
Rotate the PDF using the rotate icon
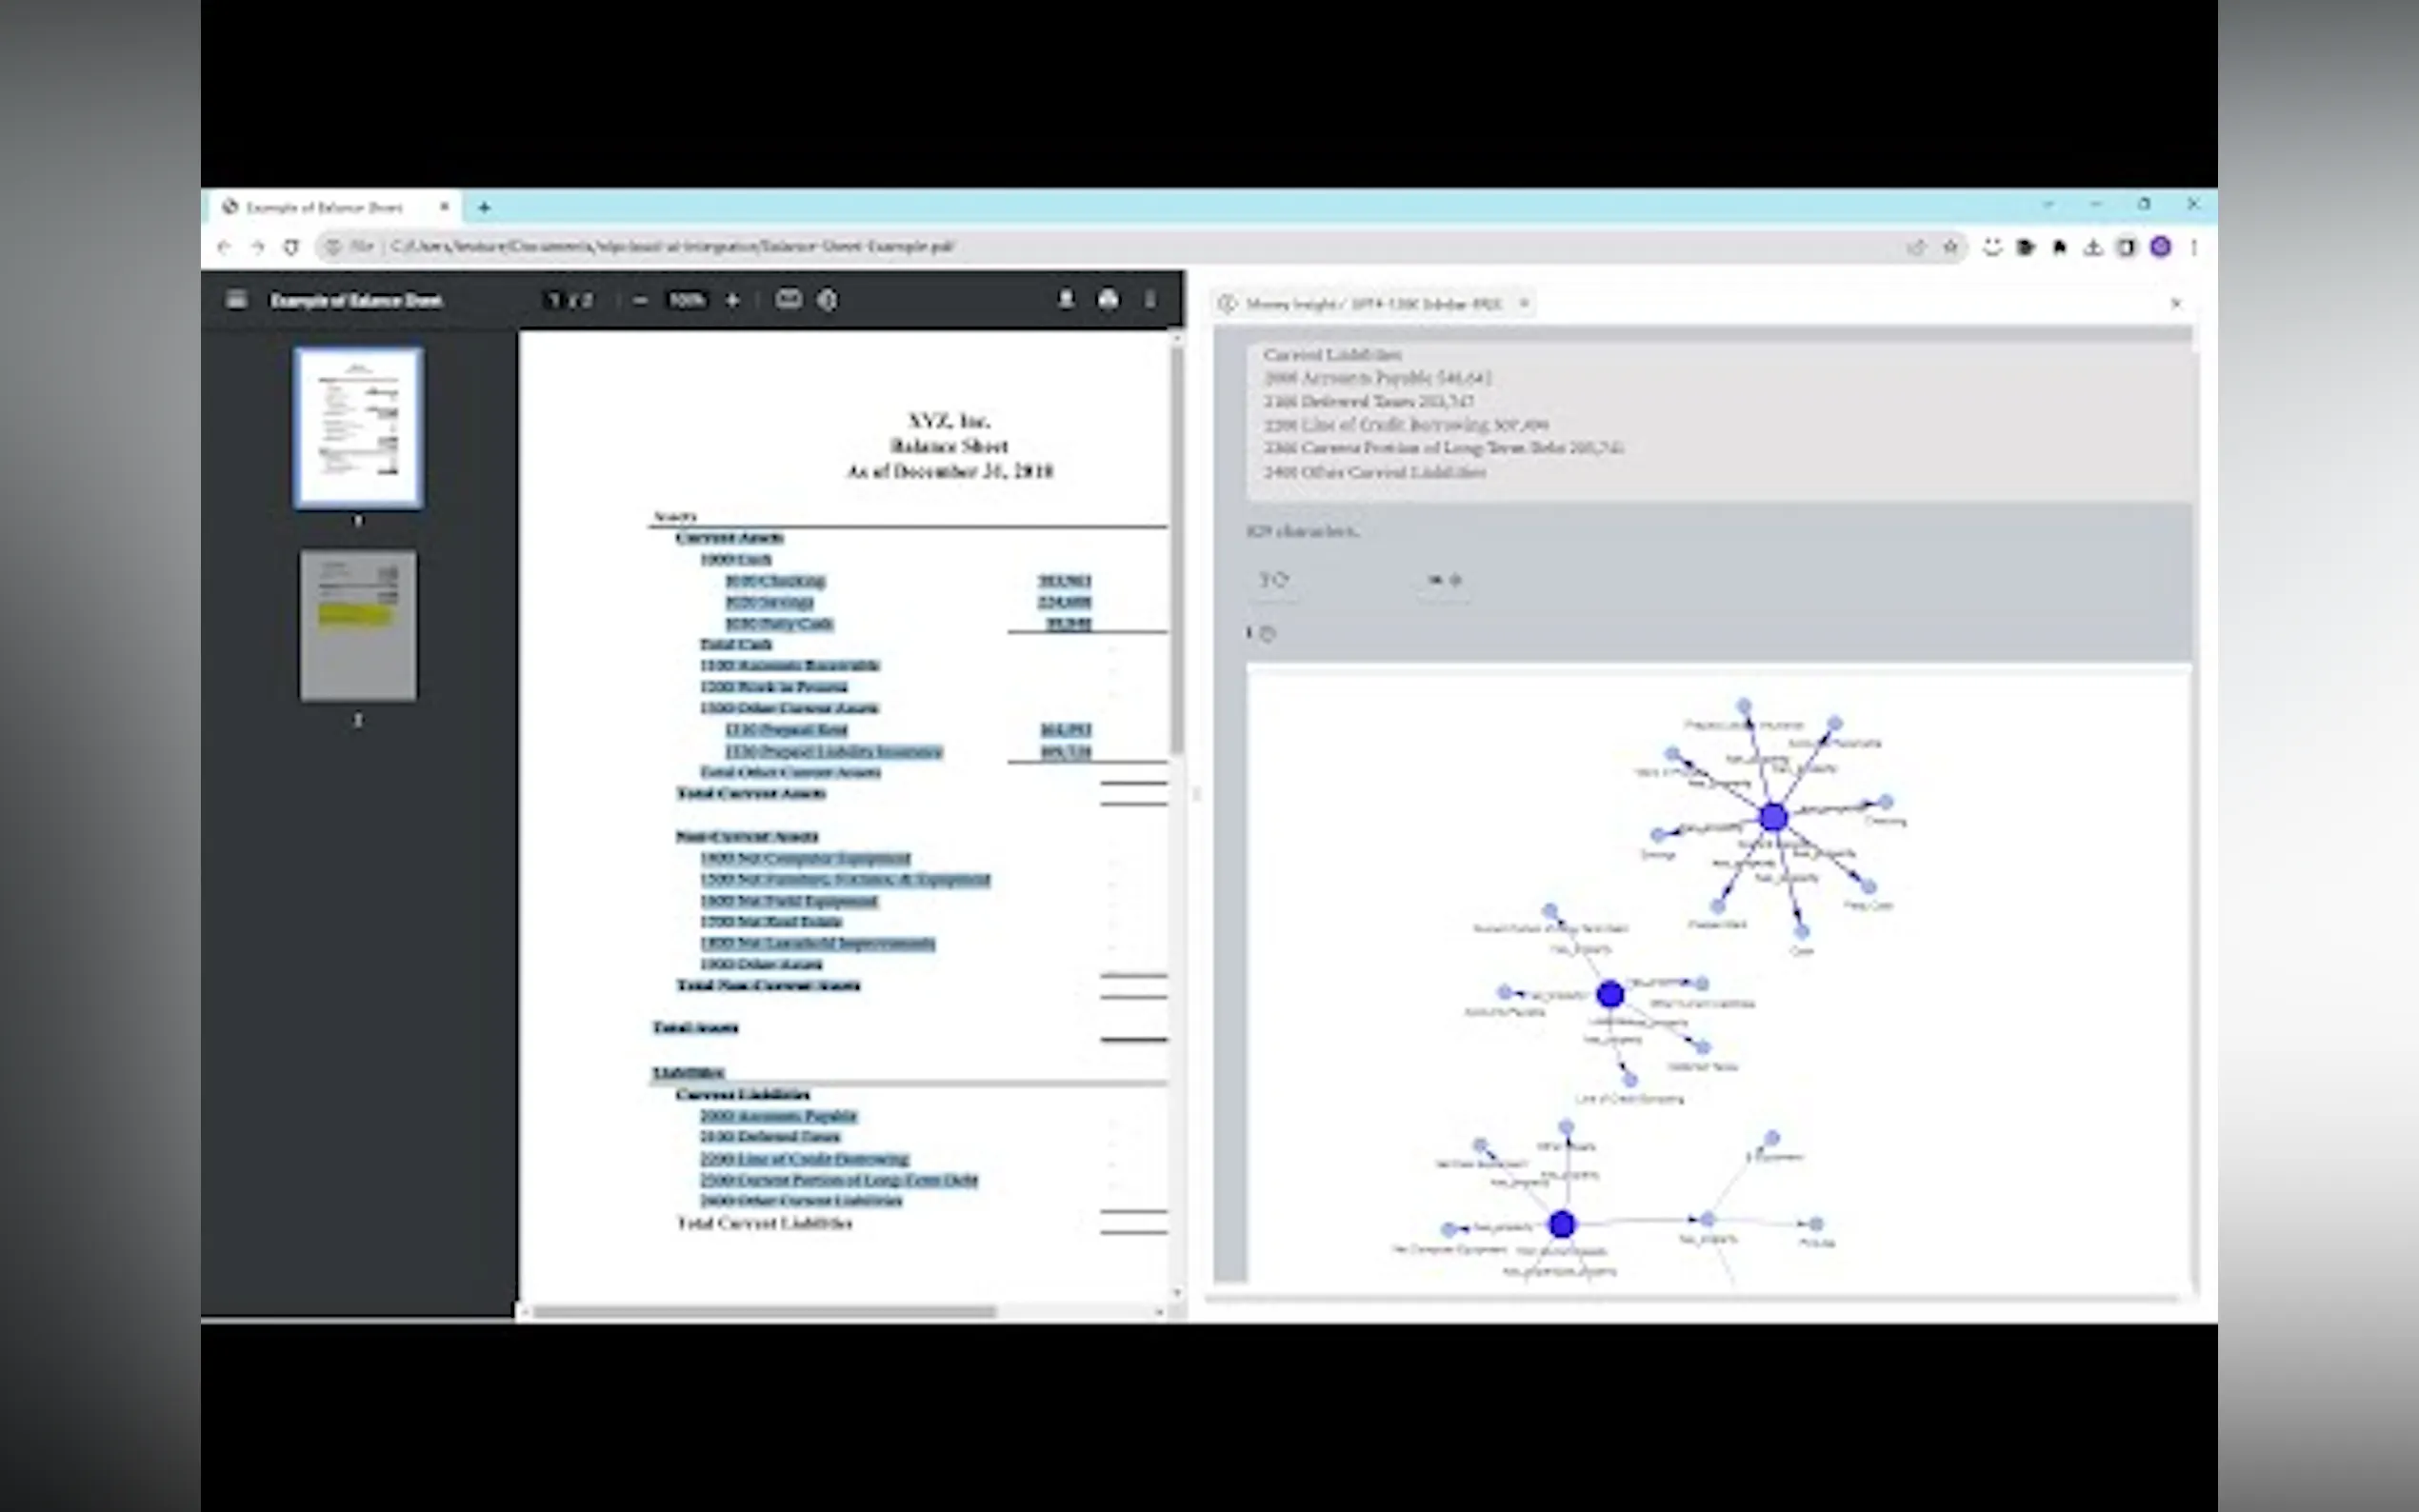click(827, 299)
